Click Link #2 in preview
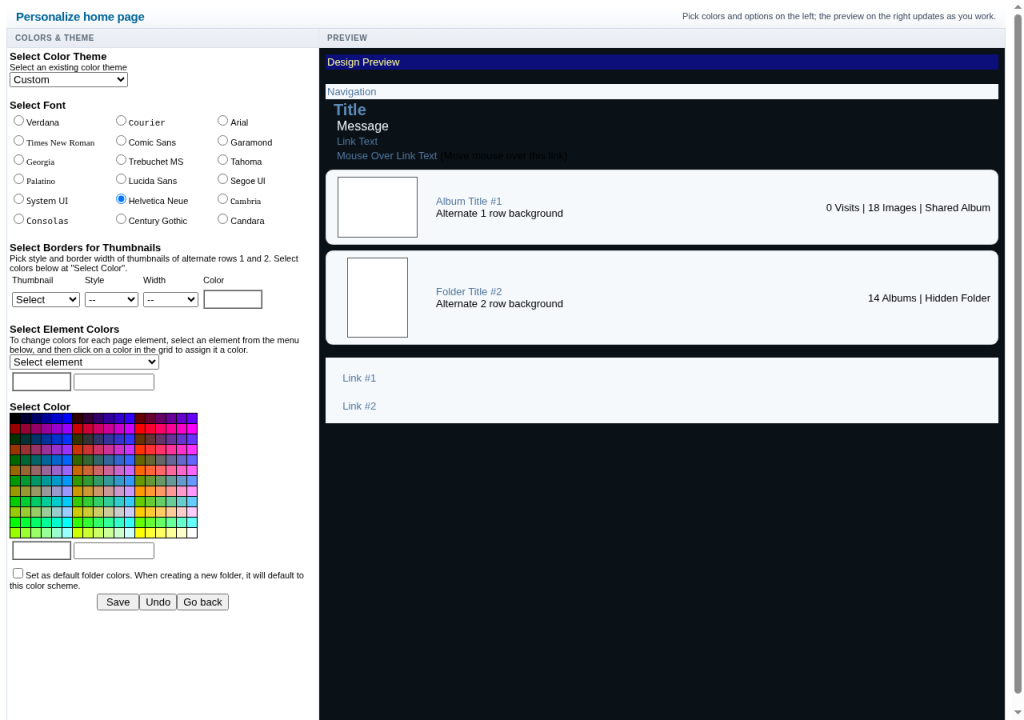Viewport: 1024px width, 720px height. click(359, 406)
